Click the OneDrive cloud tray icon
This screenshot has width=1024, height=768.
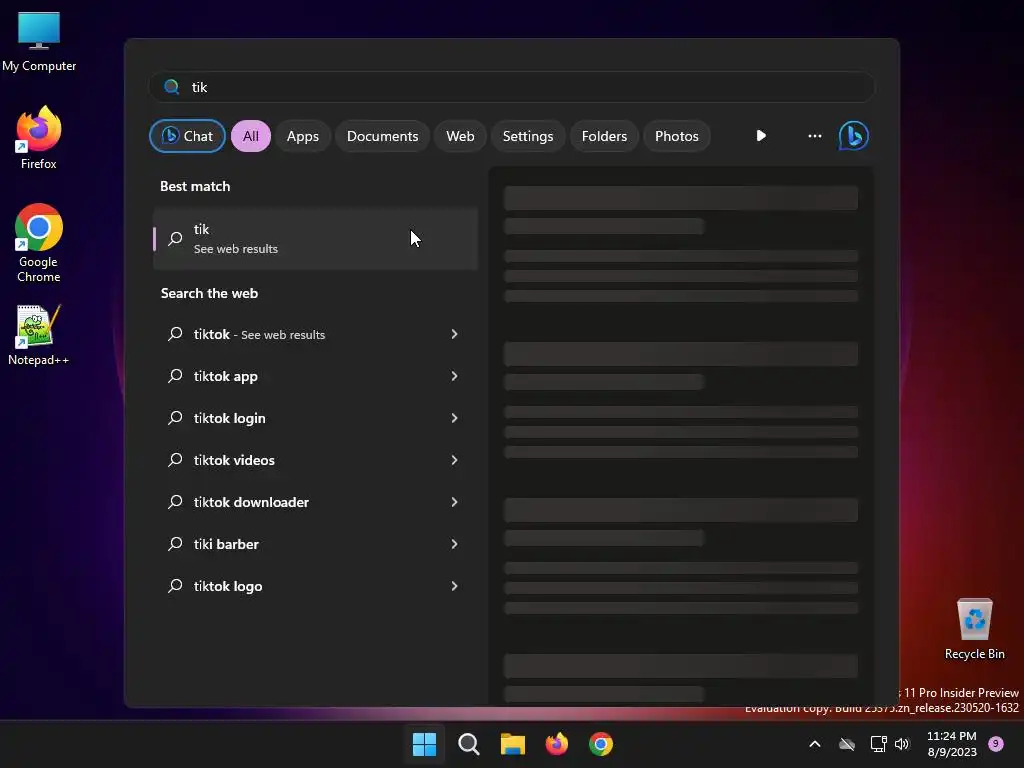(847, 744)
